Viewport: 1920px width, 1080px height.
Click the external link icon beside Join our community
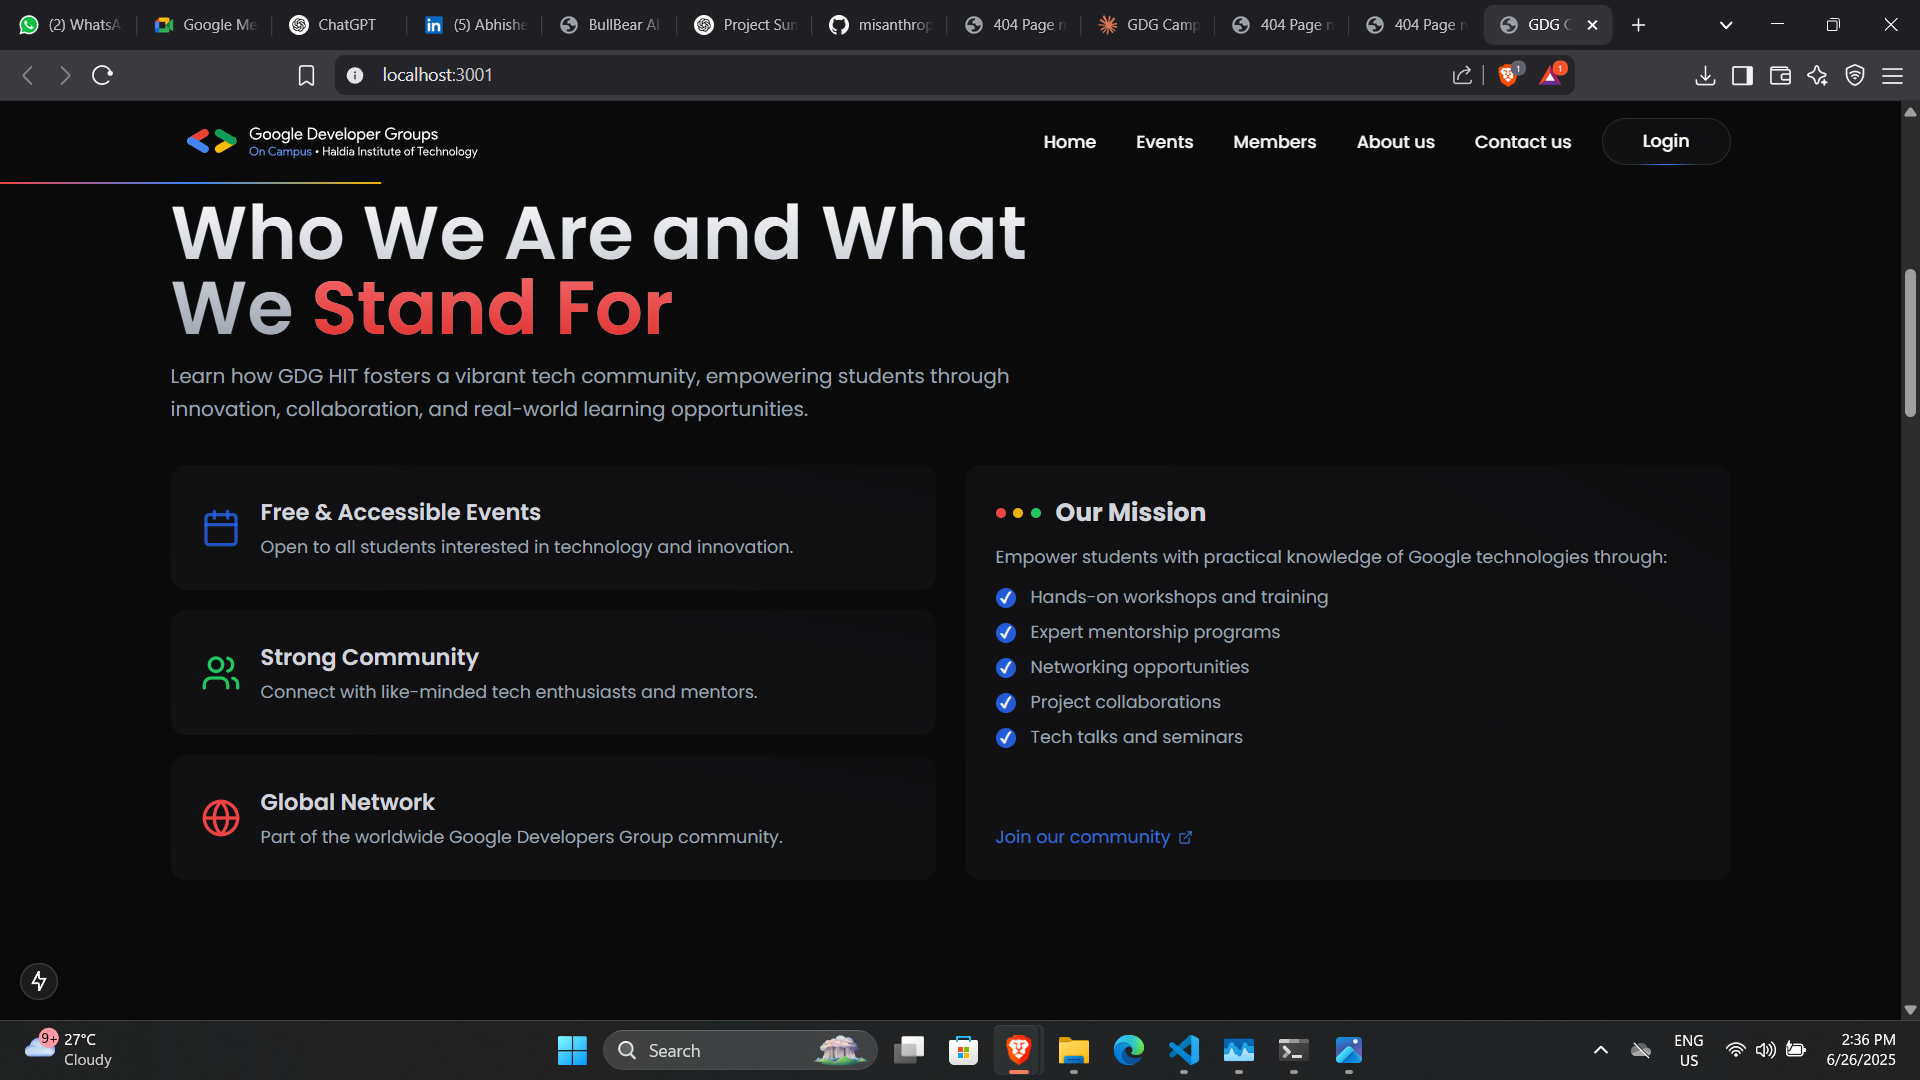coord(1185,838)
